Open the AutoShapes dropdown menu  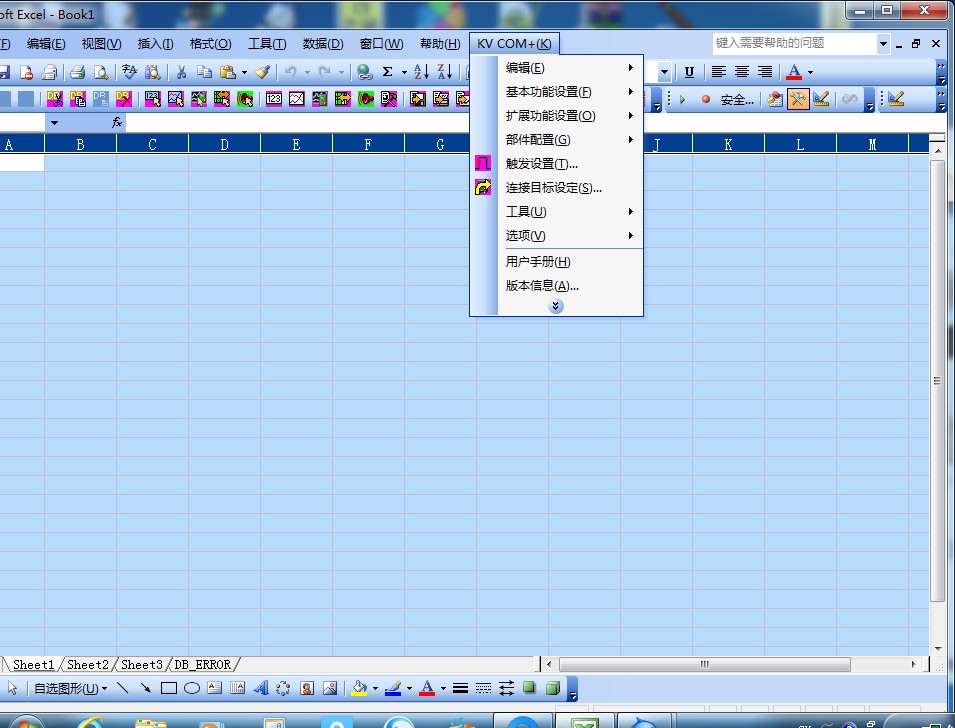pos(70,688)
